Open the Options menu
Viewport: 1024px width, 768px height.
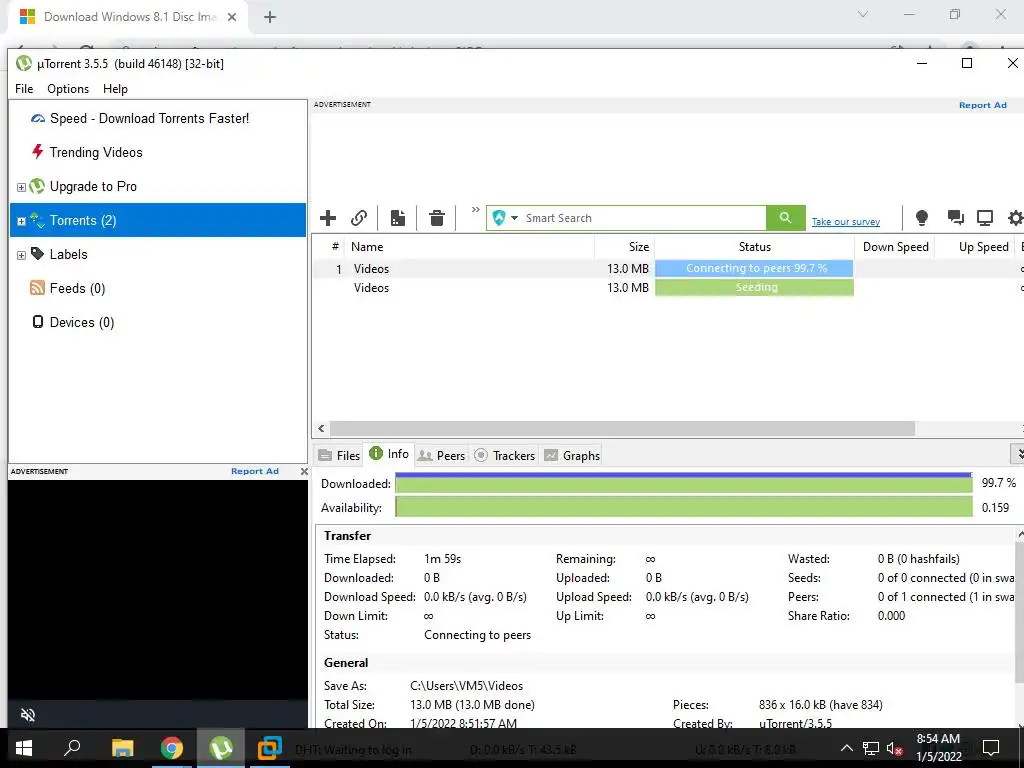click(68, 89)
